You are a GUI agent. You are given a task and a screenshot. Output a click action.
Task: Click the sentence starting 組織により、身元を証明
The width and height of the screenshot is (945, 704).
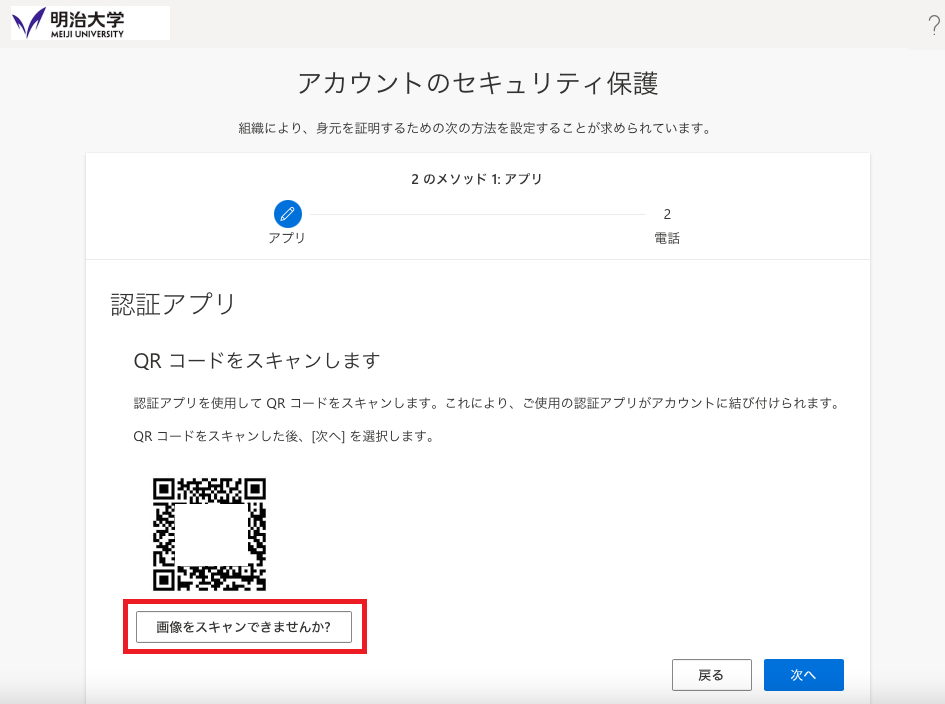point(476,128)
